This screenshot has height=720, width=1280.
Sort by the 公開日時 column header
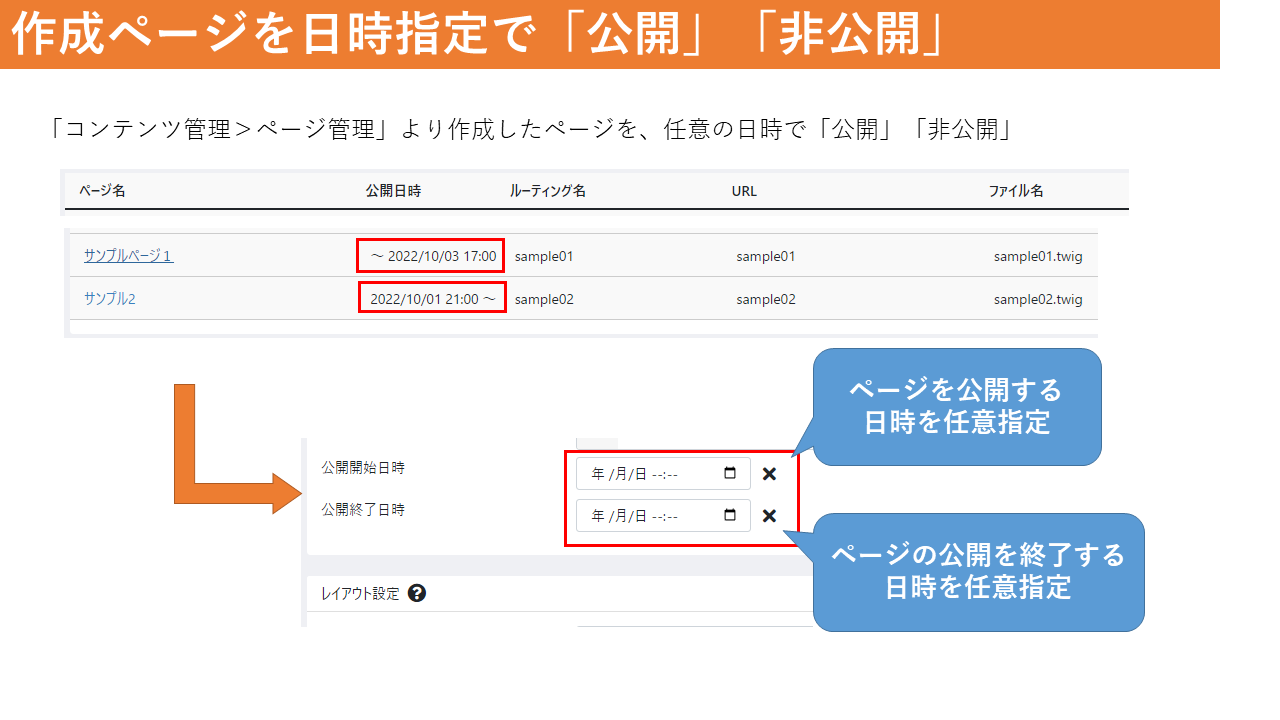(393, 191)
